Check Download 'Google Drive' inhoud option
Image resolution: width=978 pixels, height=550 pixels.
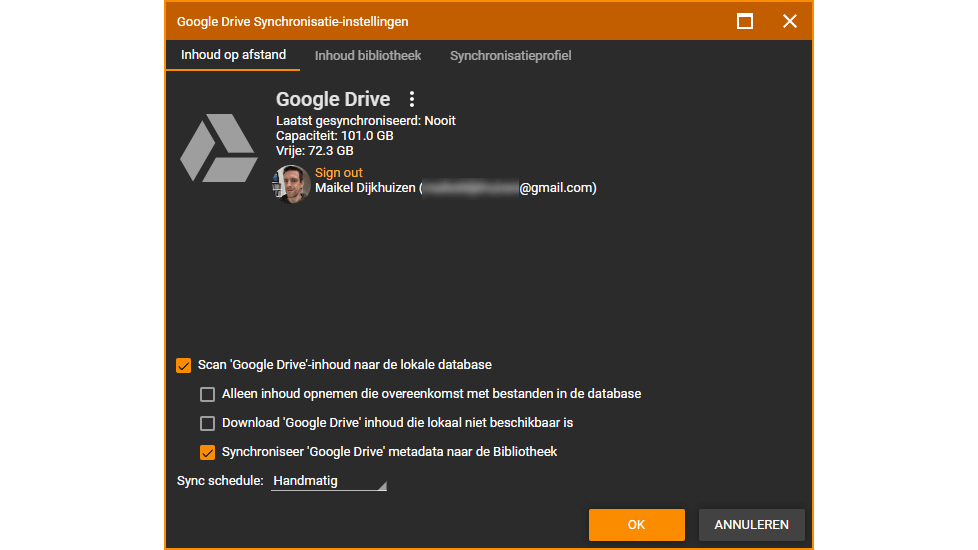point(207,423)
